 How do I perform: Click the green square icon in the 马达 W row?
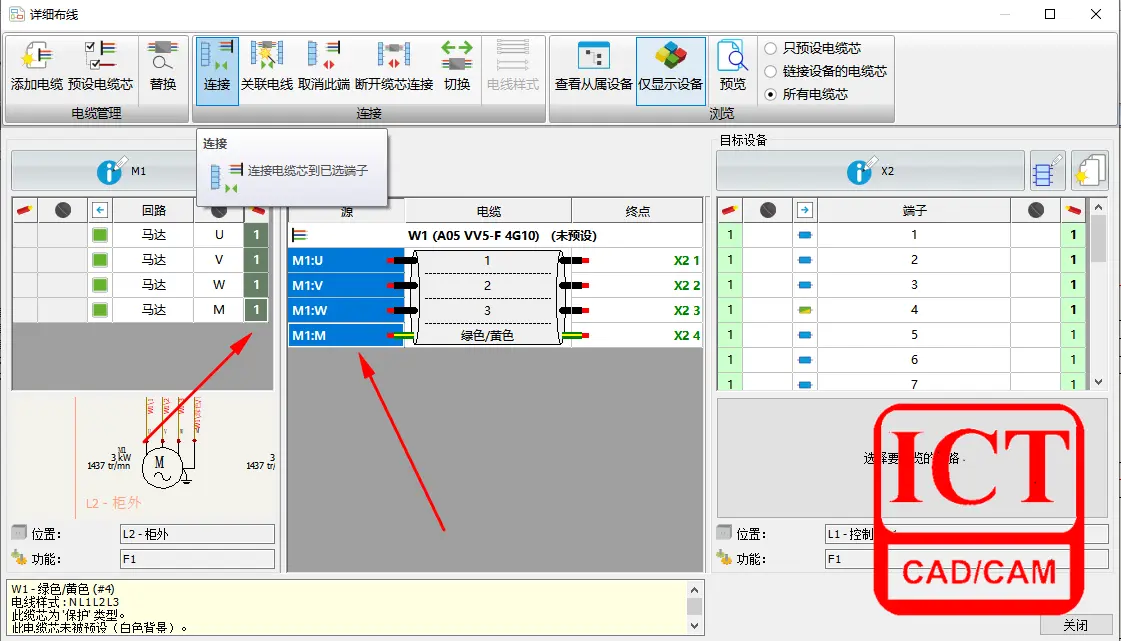pos(100,284)
